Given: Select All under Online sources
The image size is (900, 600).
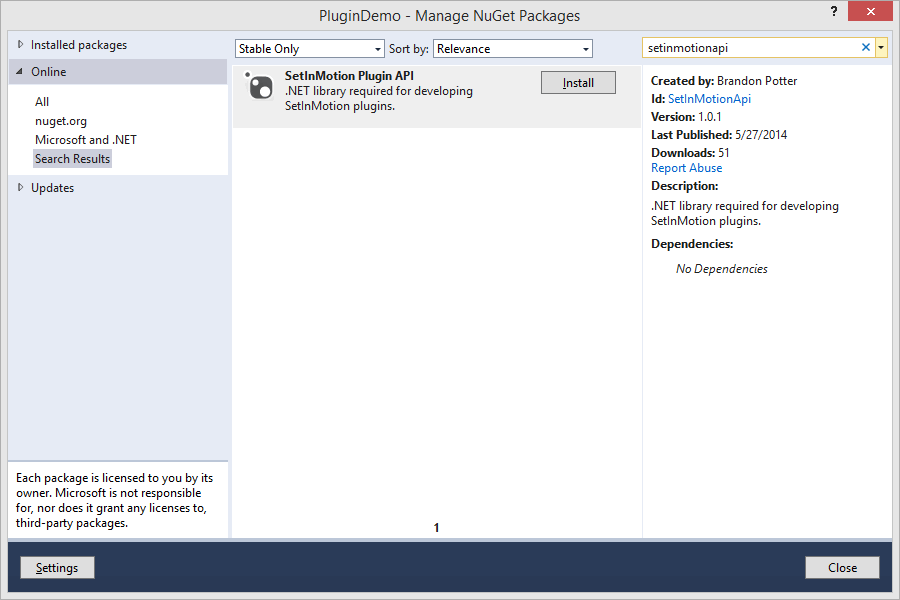Looking at the screenshot, I should pos(42,102).
